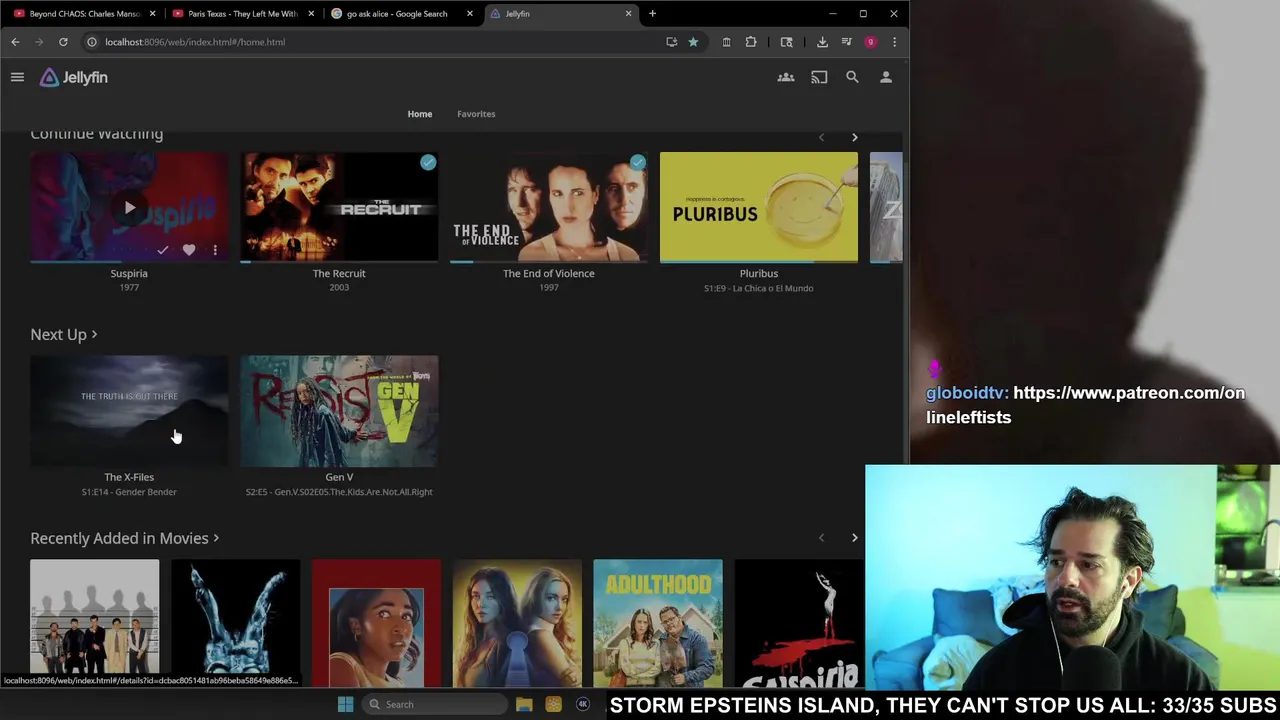Image resolution: width=1280 pixels, height=720 pixels.
Task: Toggle the bookmark star for this page
Action: pyautogui.click(x=693, y=42)
